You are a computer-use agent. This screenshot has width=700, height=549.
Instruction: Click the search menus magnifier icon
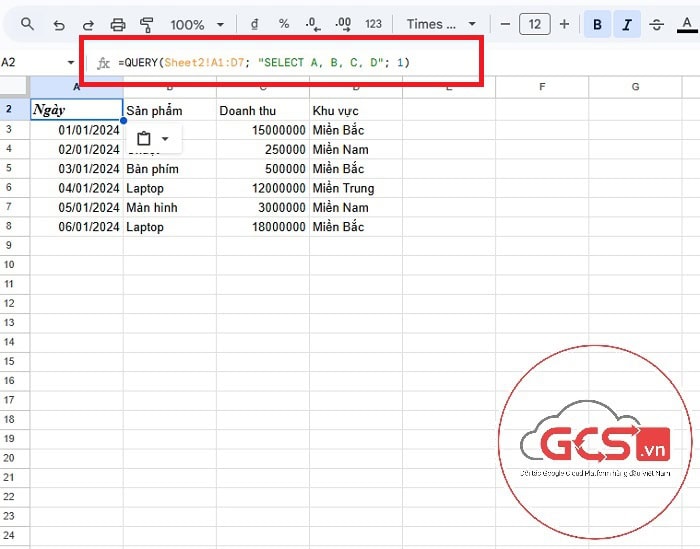tap(27, 24)
